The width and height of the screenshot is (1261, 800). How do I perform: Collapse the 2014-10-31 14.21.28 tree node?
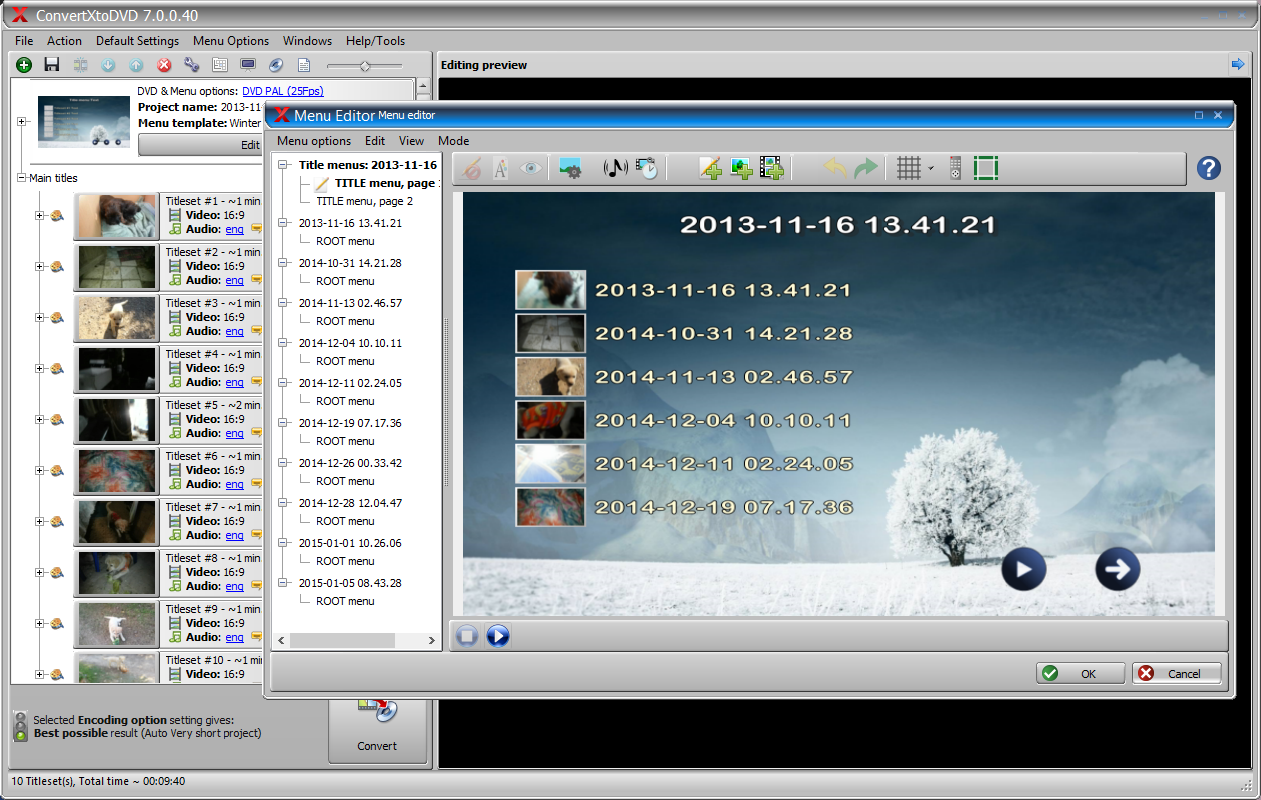click(x=283, y=263)
